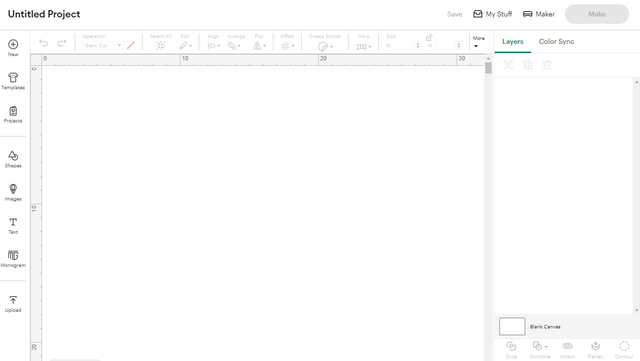Open the Arrange dropdown
Screen dimensions: 640x361
click(x=234, y=46)
